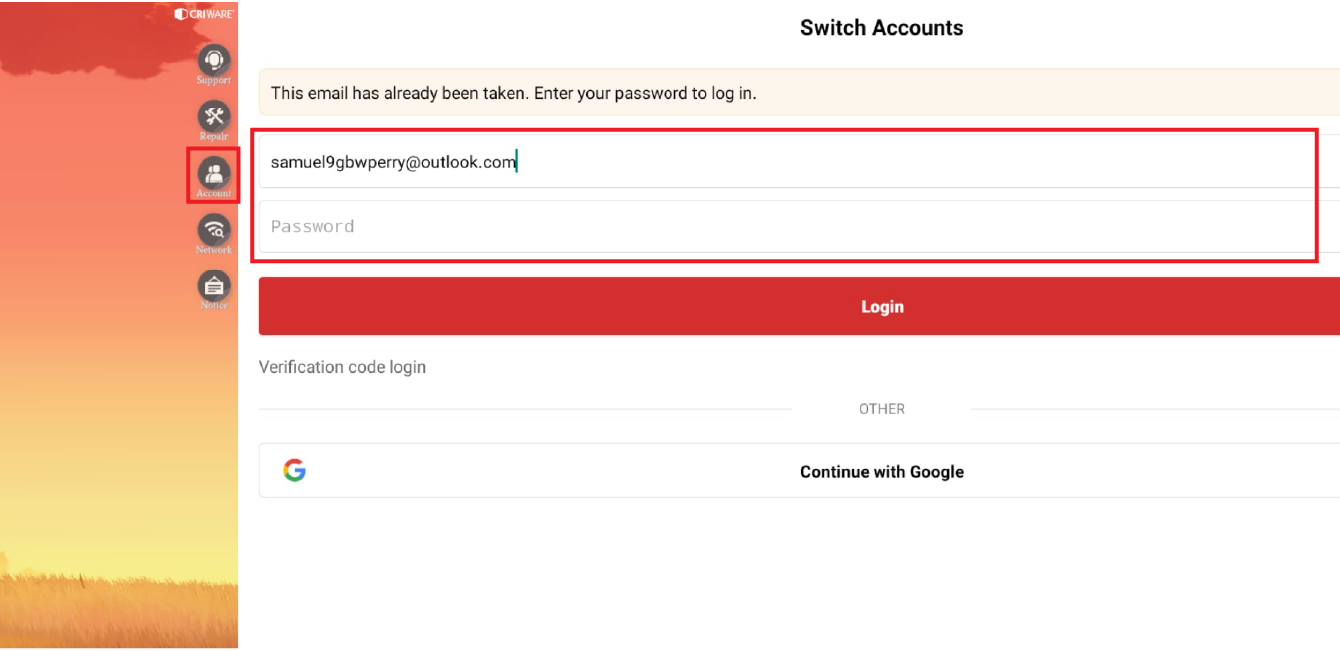
Task: Click the OTHER divider label
Action: (881, 409)
